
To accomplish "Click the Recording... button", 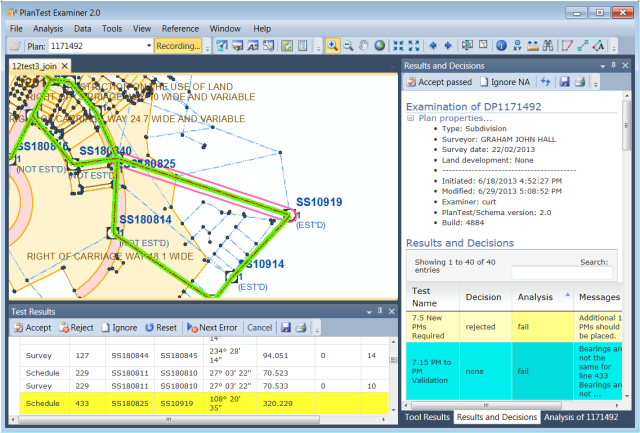I will point(178,46).
